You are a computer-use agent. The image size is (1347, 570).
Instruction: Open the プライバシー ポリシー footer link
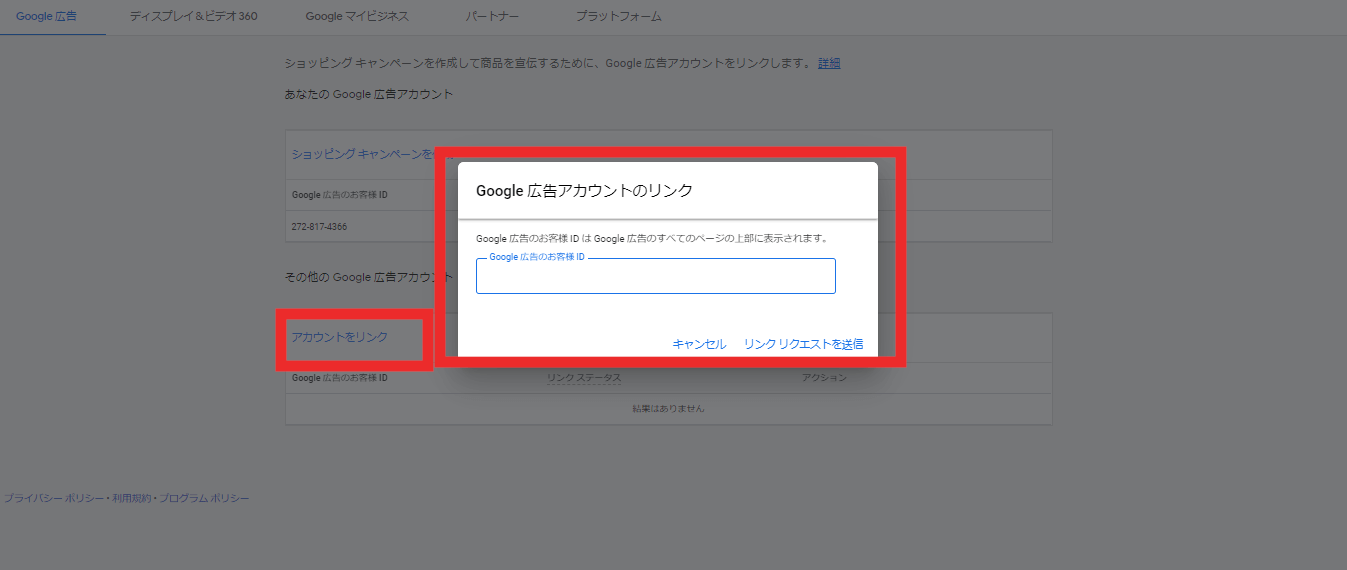point(53,498)
